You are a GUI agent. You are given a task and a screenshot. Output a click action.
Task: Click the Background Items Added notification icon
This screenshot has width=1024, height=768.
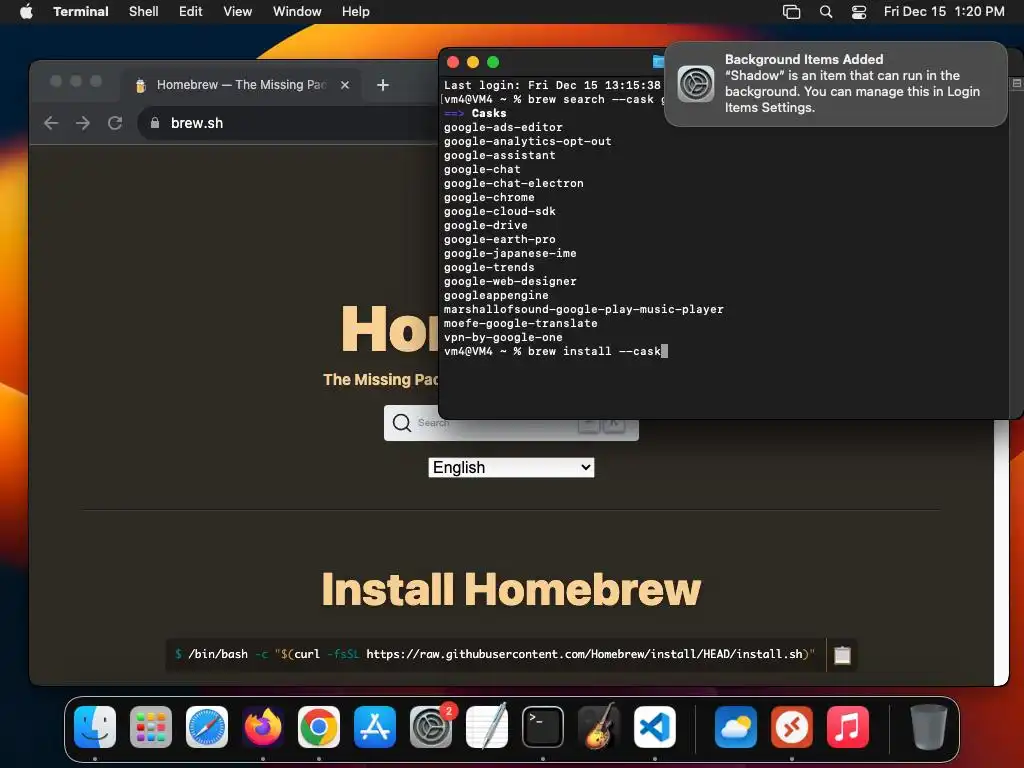[x=696, y=84]
